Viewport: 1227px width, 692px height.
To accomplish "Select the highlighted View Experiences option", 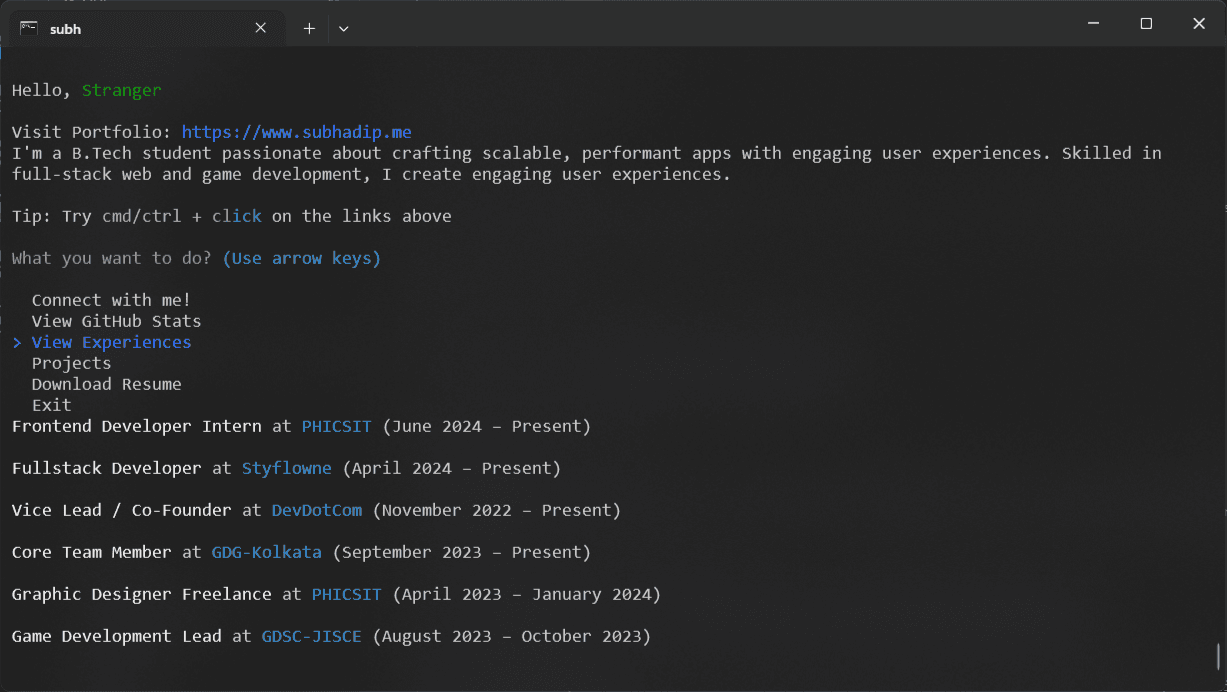I will pos(111,341).
